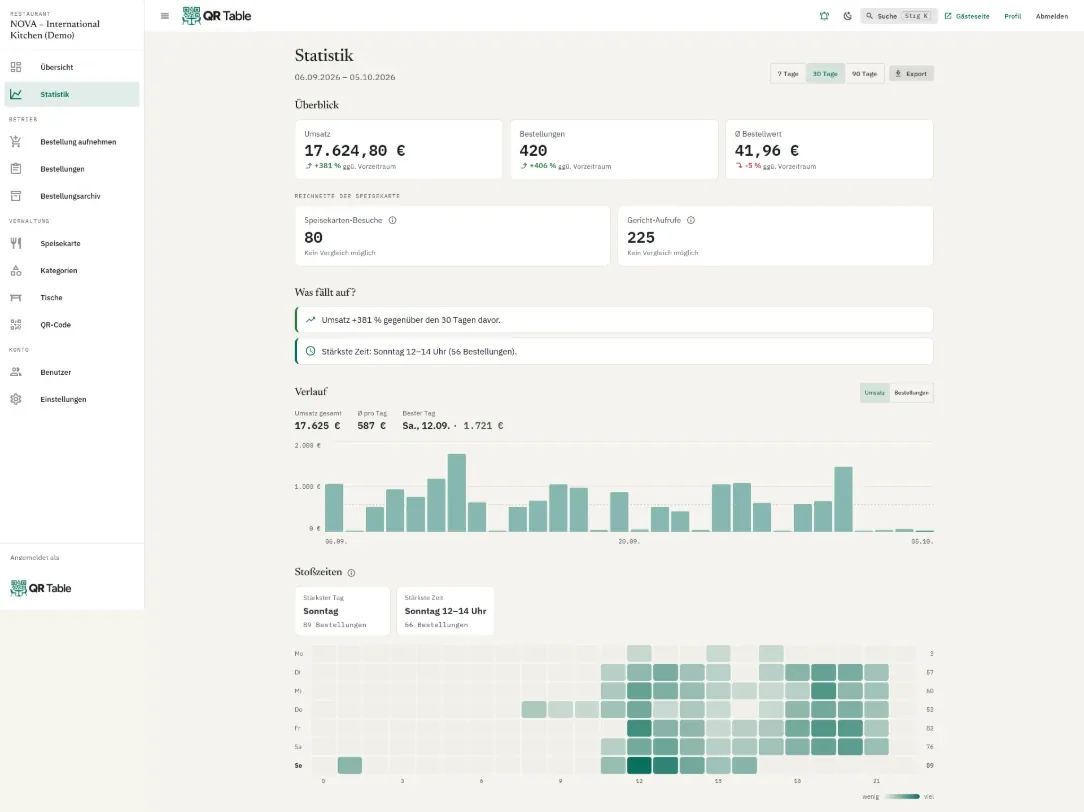Click the QR-Code icon in sidebar
The height and width of the screenshot is (812, 1084).
pos(16,325)
